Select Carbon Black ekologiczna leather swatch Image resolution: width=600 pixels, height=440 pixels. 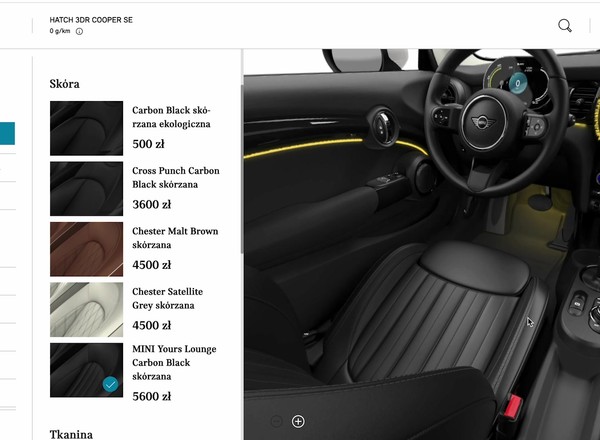86,128
